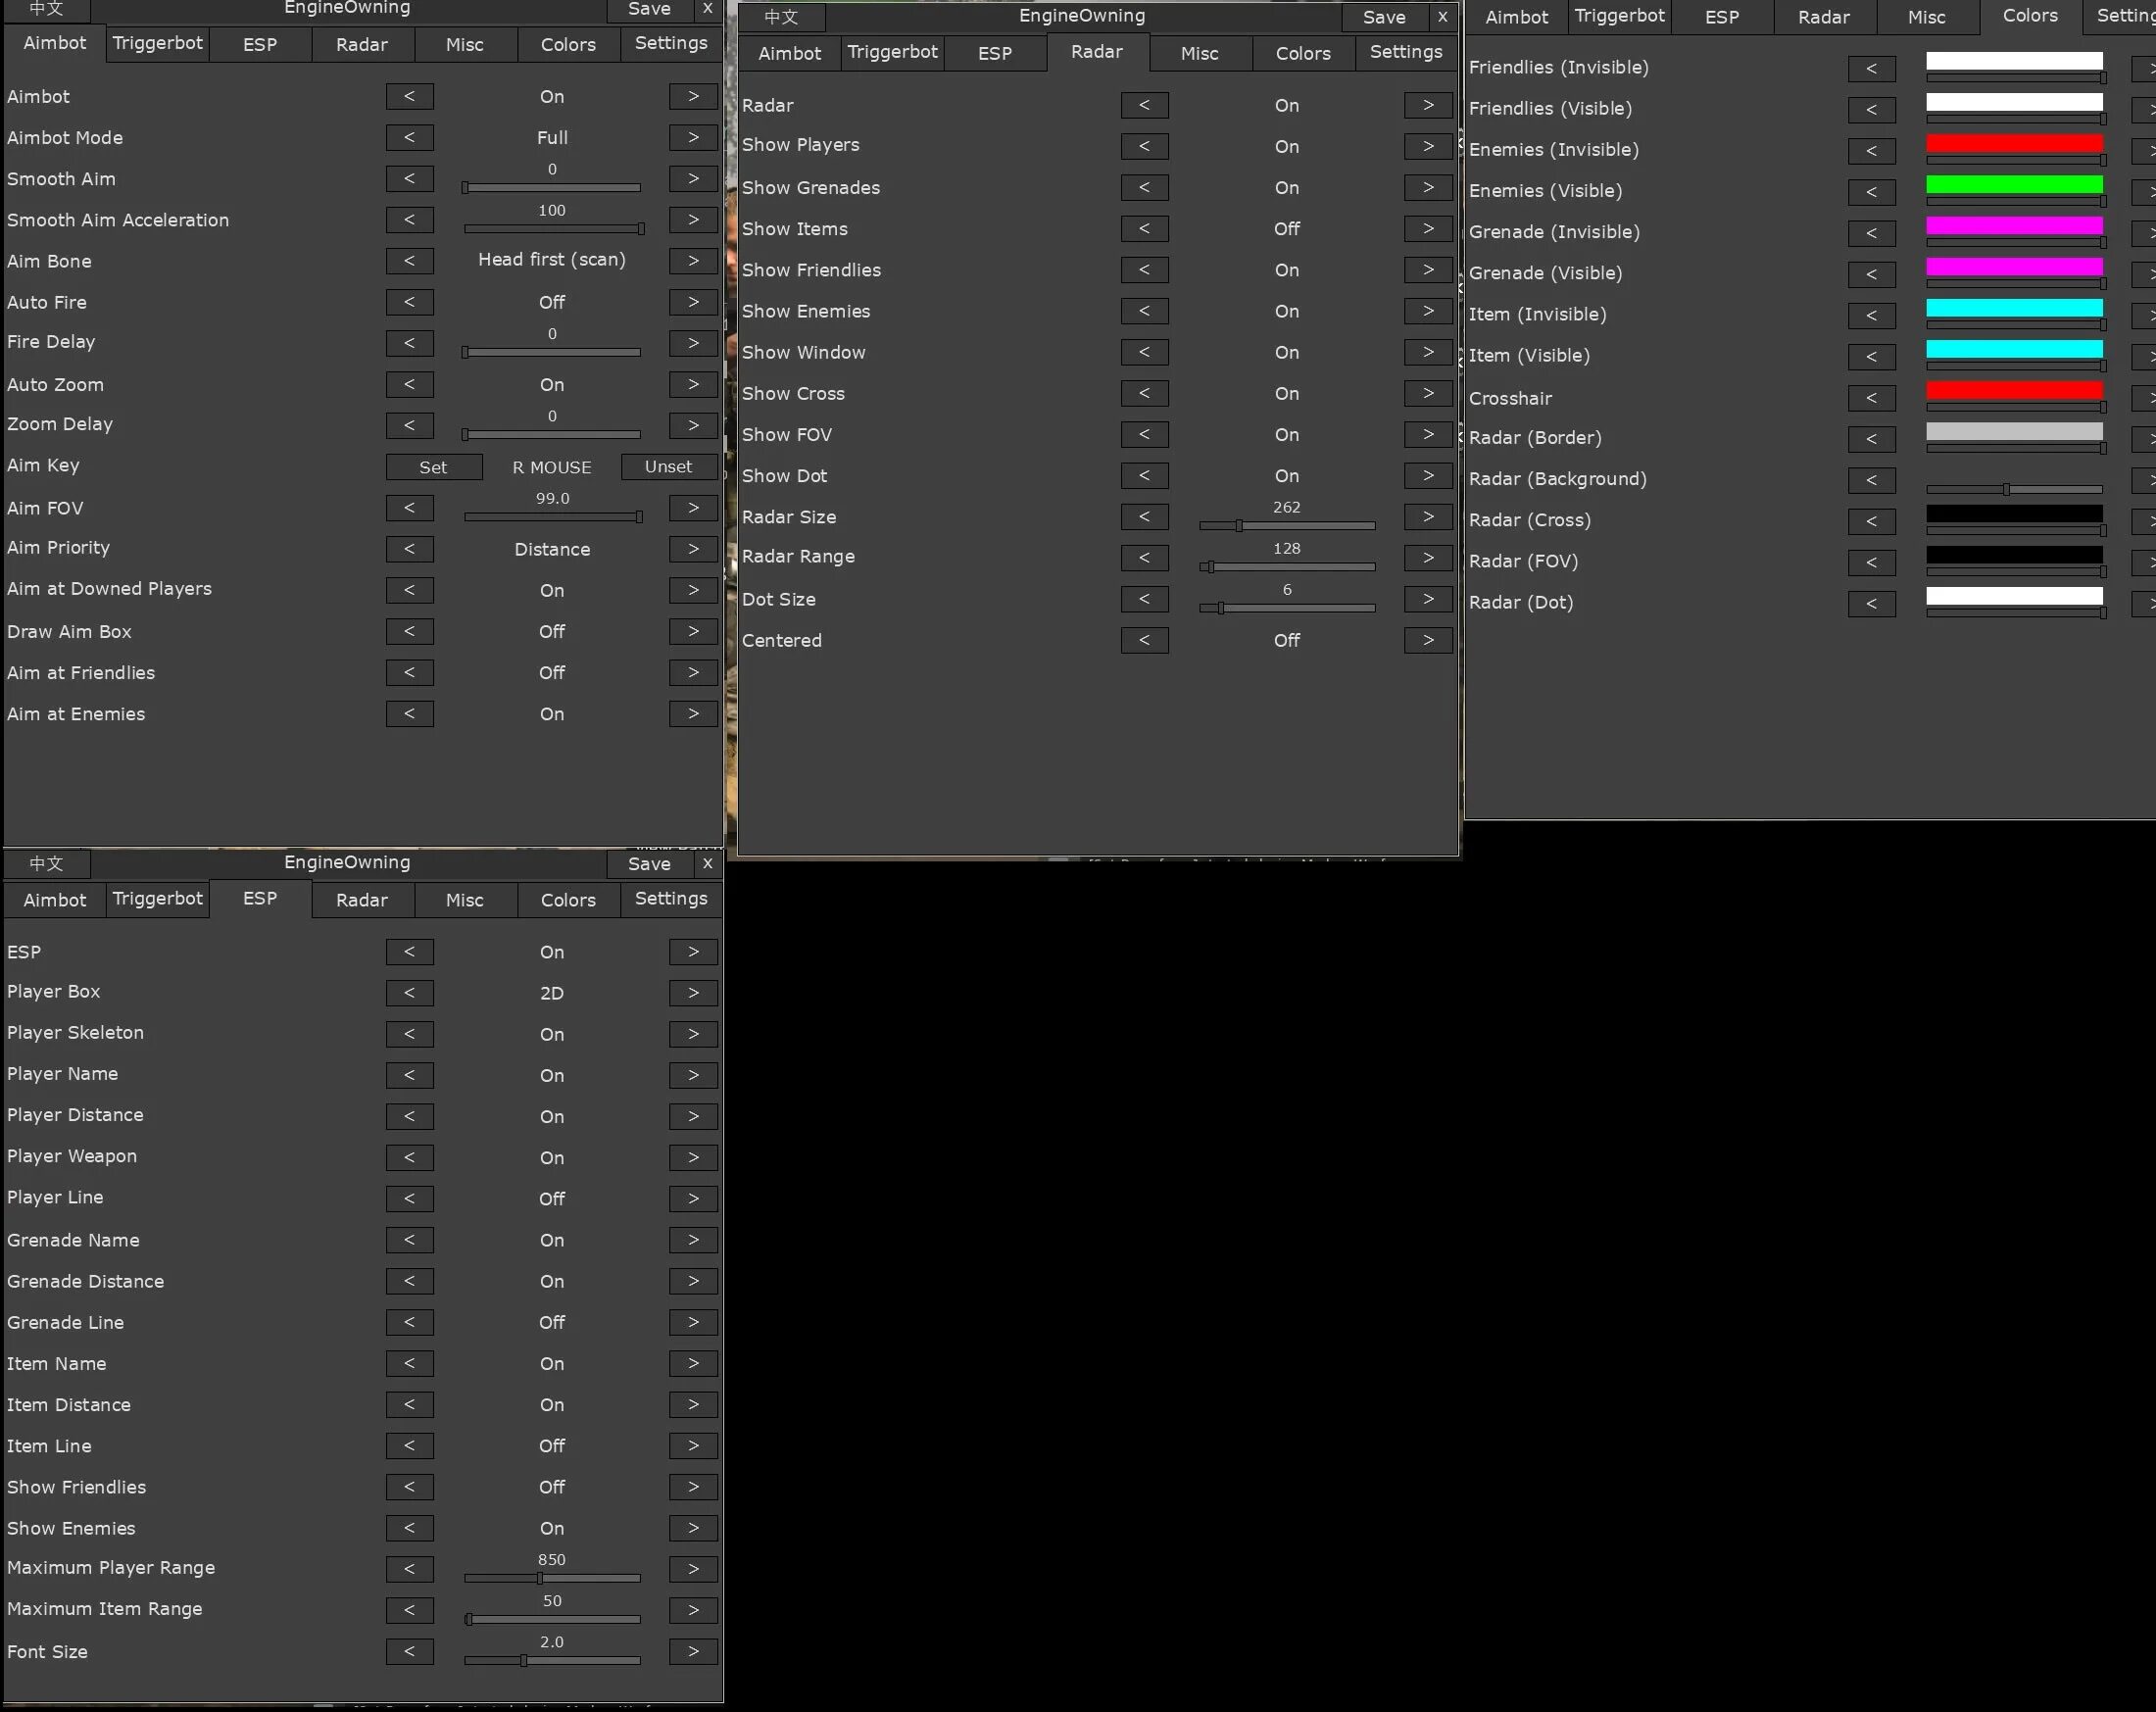Screen dimensions: 2156x1712
Task: Click 中文 language button in Radar window
Action: (782, 17)
